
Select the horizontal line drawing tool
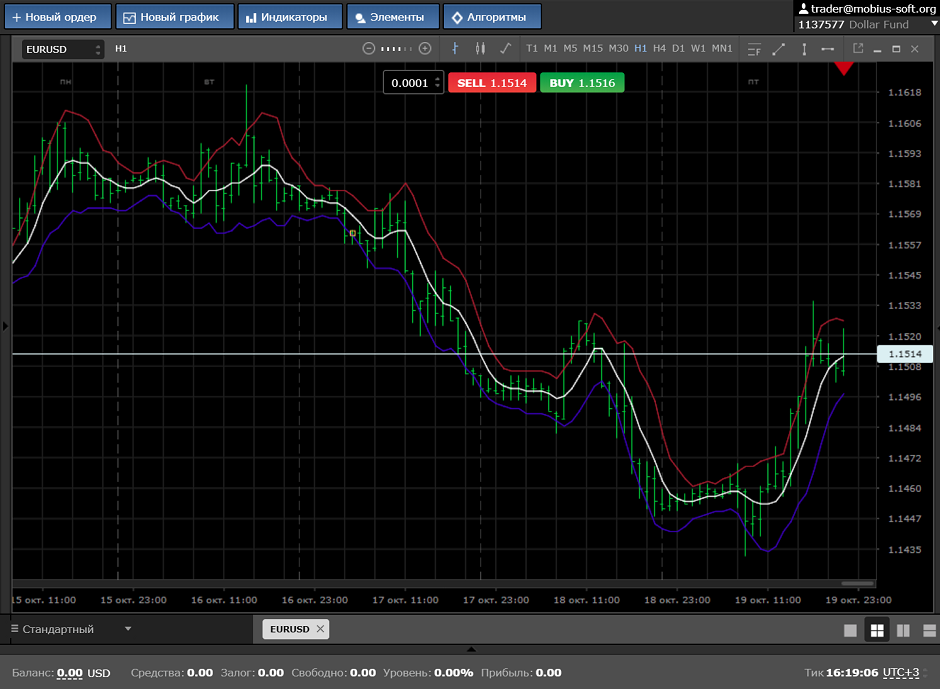tap(828, 49)
